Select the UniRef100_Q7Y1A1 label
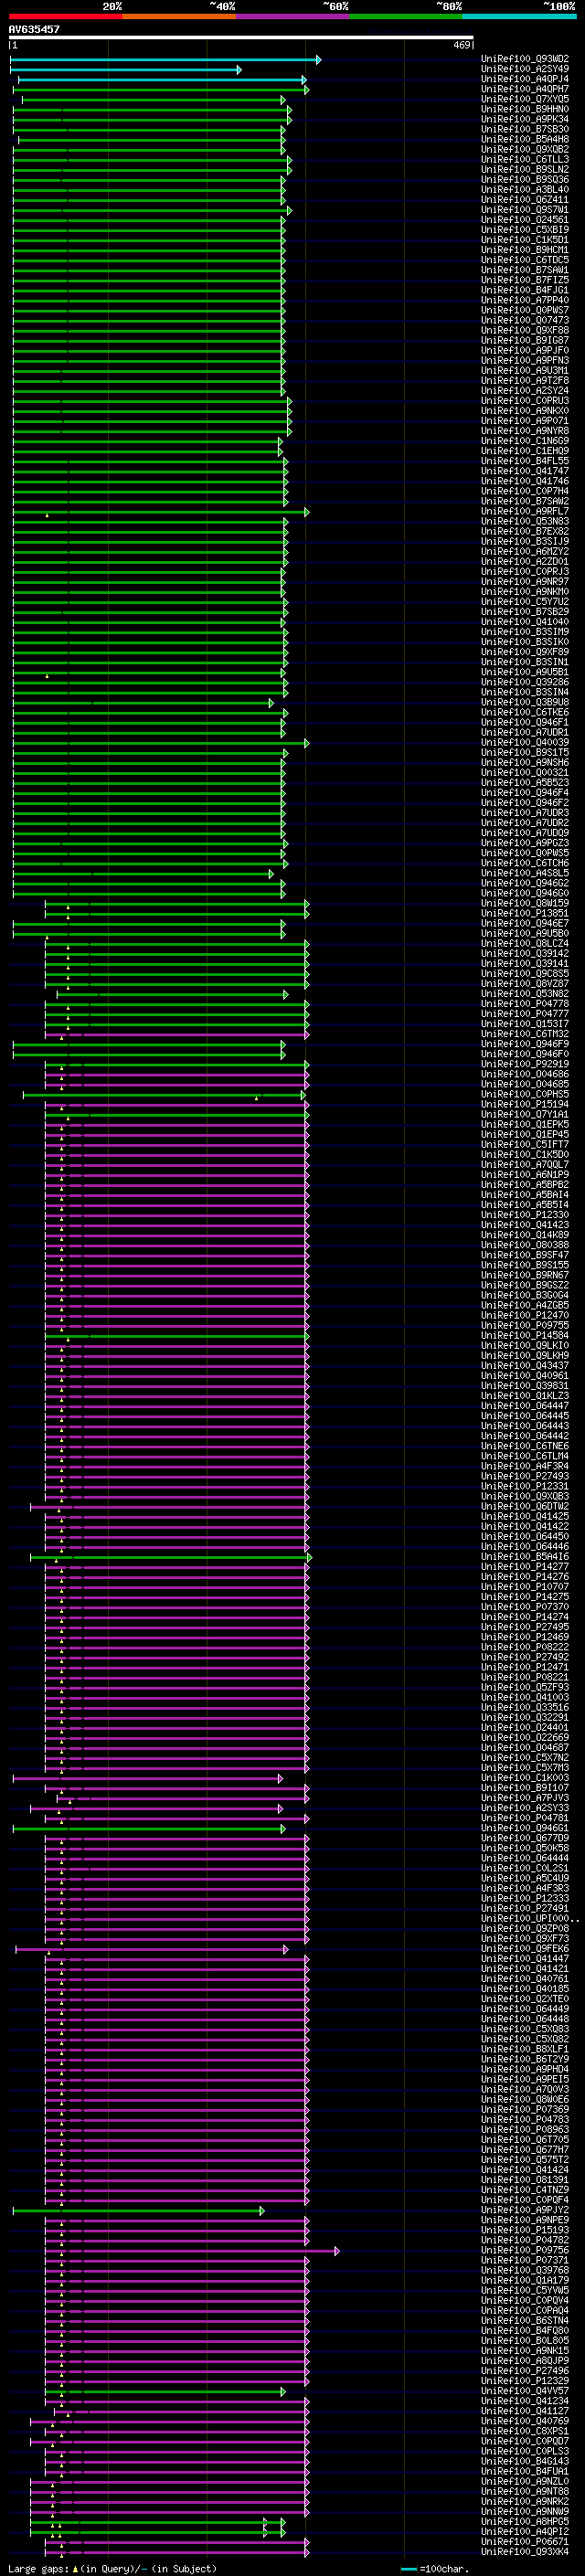Screen dimensions: 585x2576 point(525,1114)
